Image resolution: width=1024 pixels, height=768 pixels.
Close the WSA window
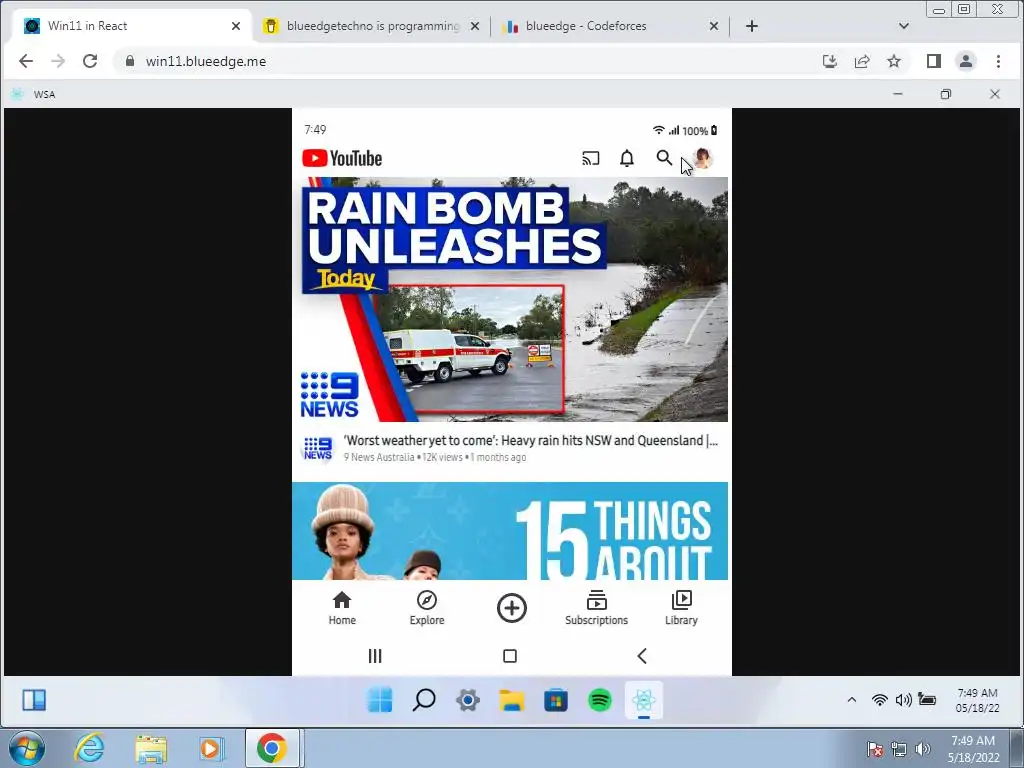pos(995,94)
